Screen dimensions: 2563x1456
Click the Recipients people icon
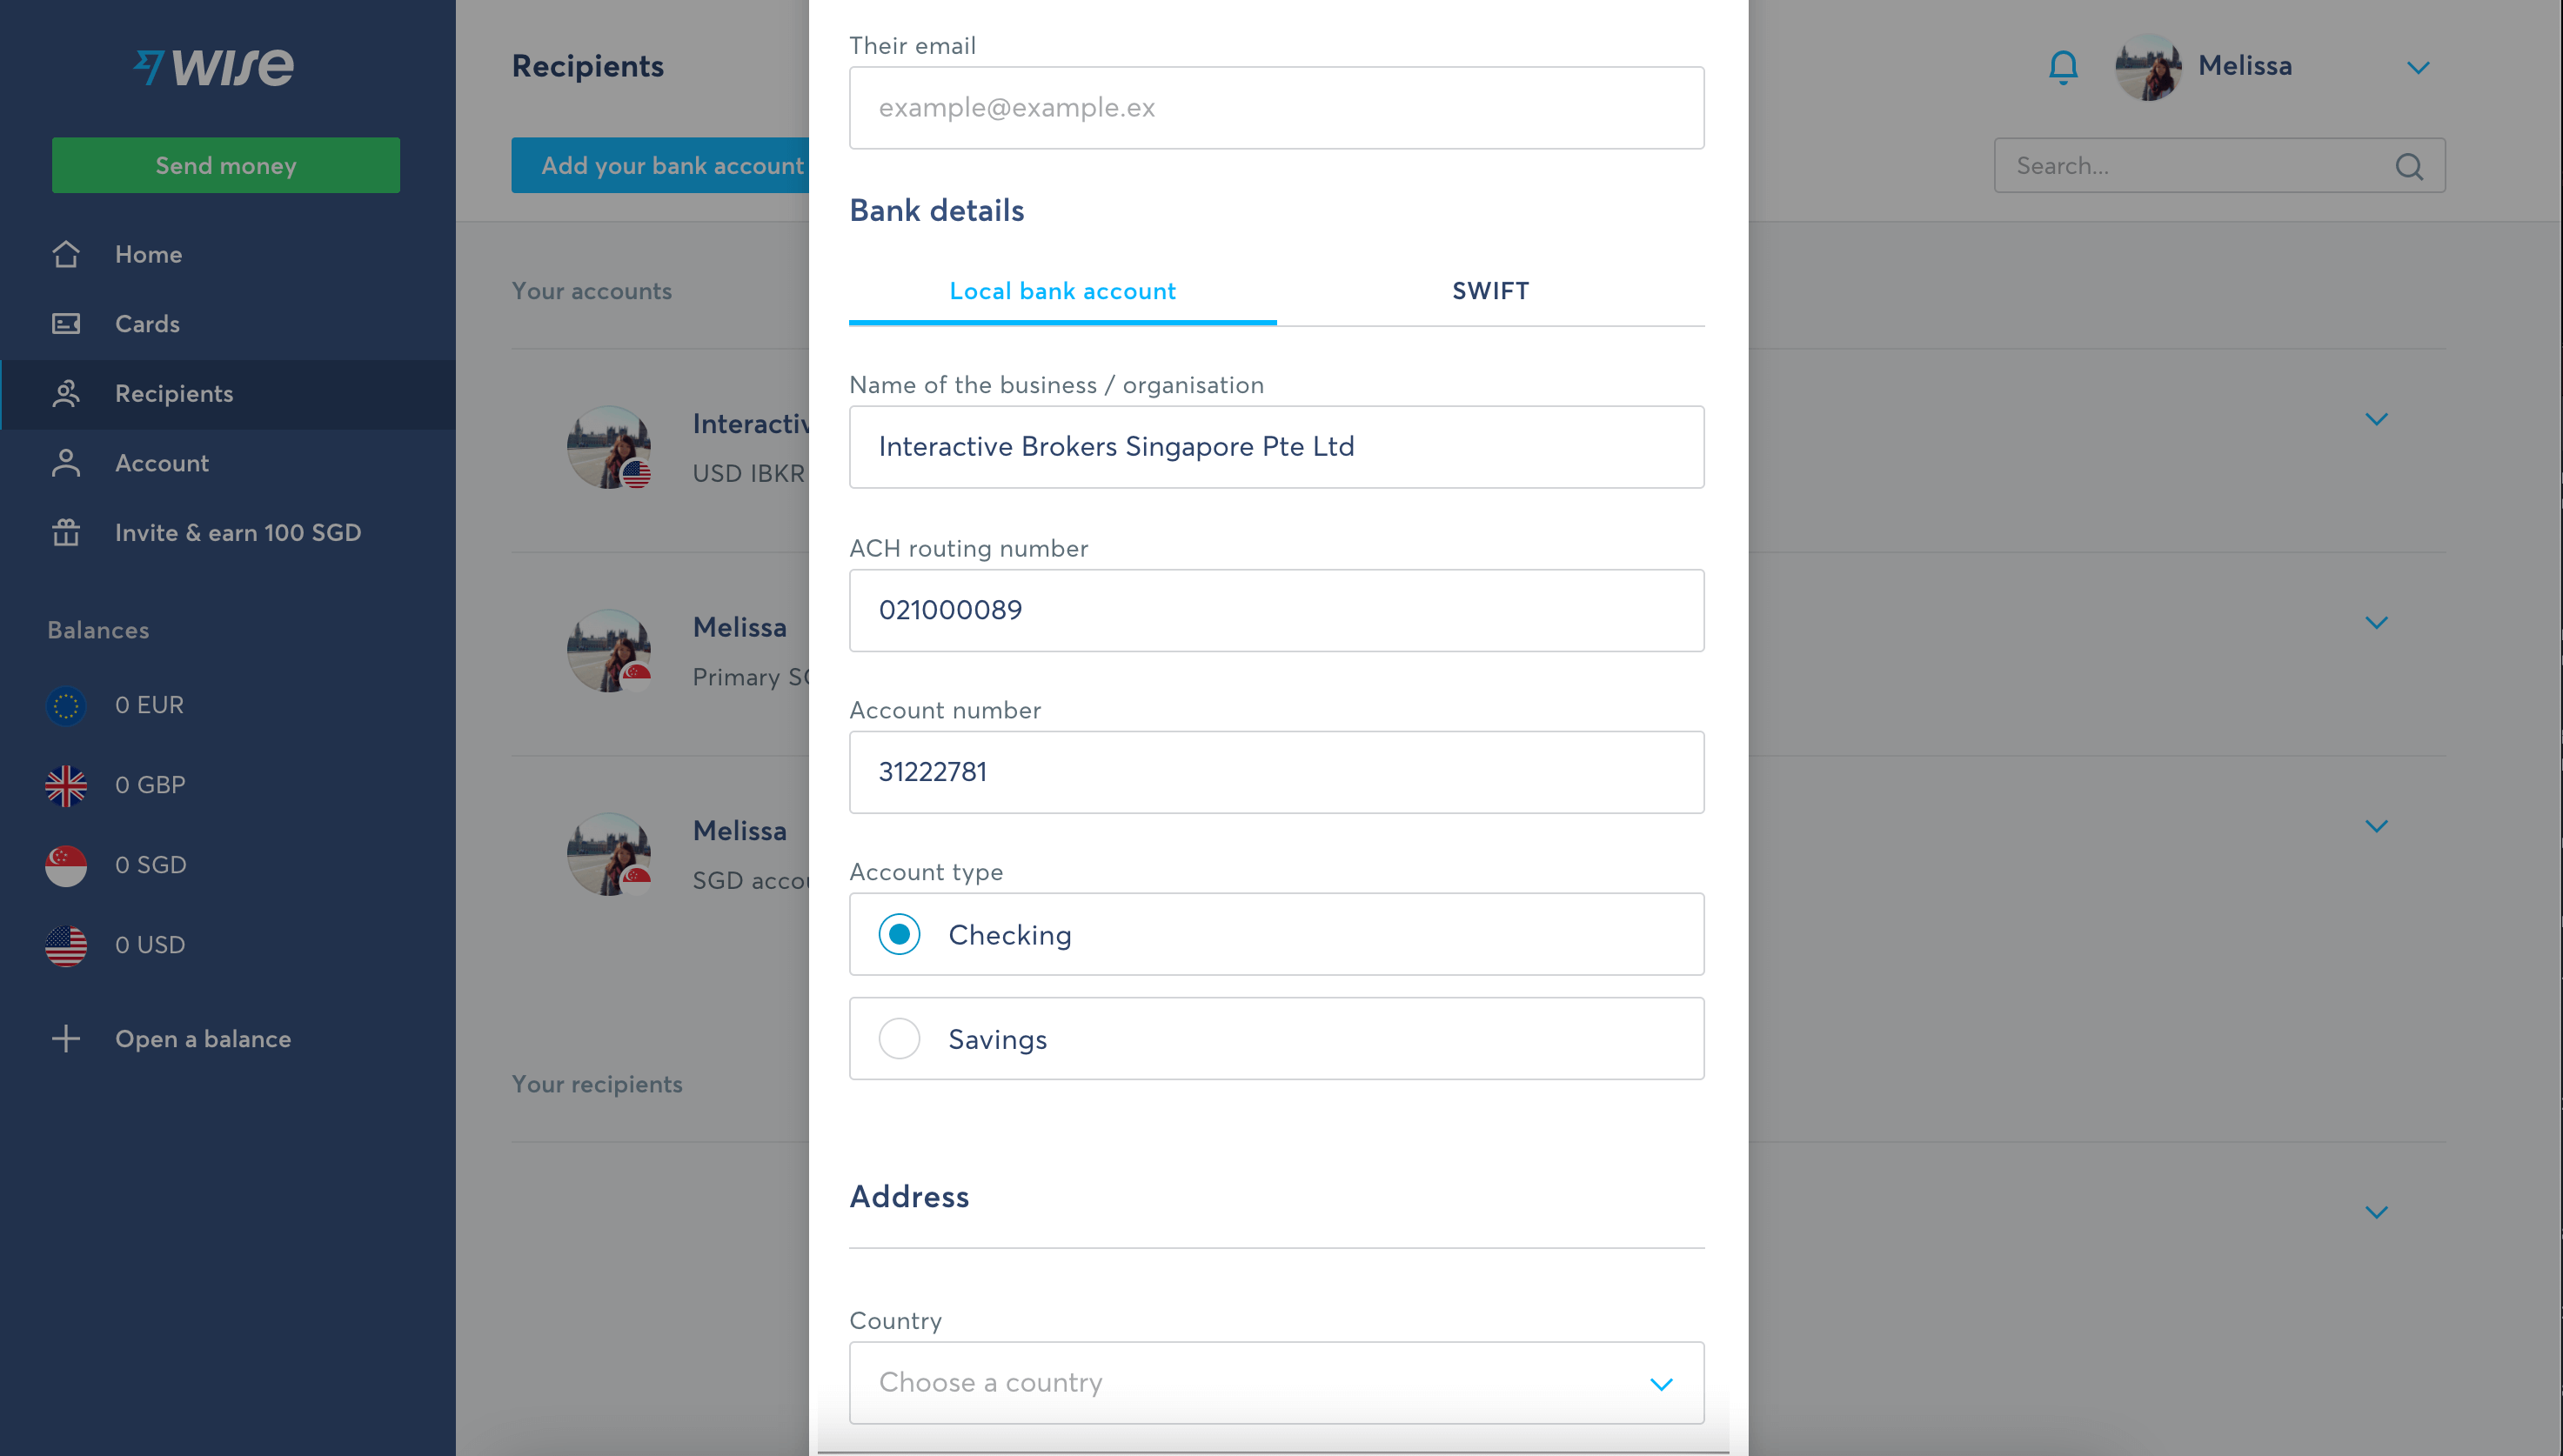[66, 394]
